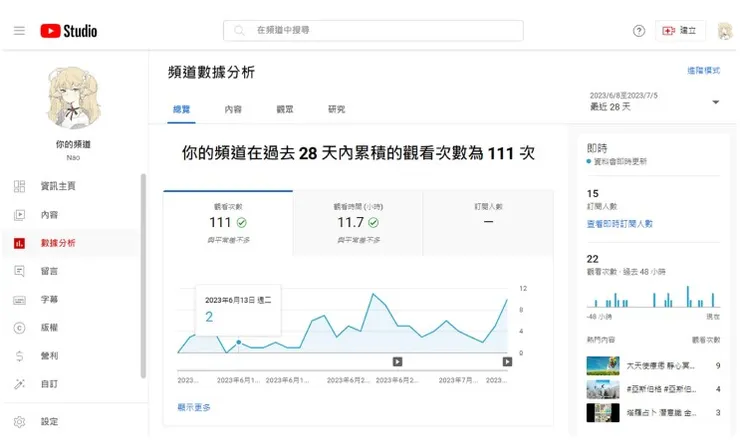
Task: Click the tooltip date 2023年6月13日
Action: tap(238, 300)
